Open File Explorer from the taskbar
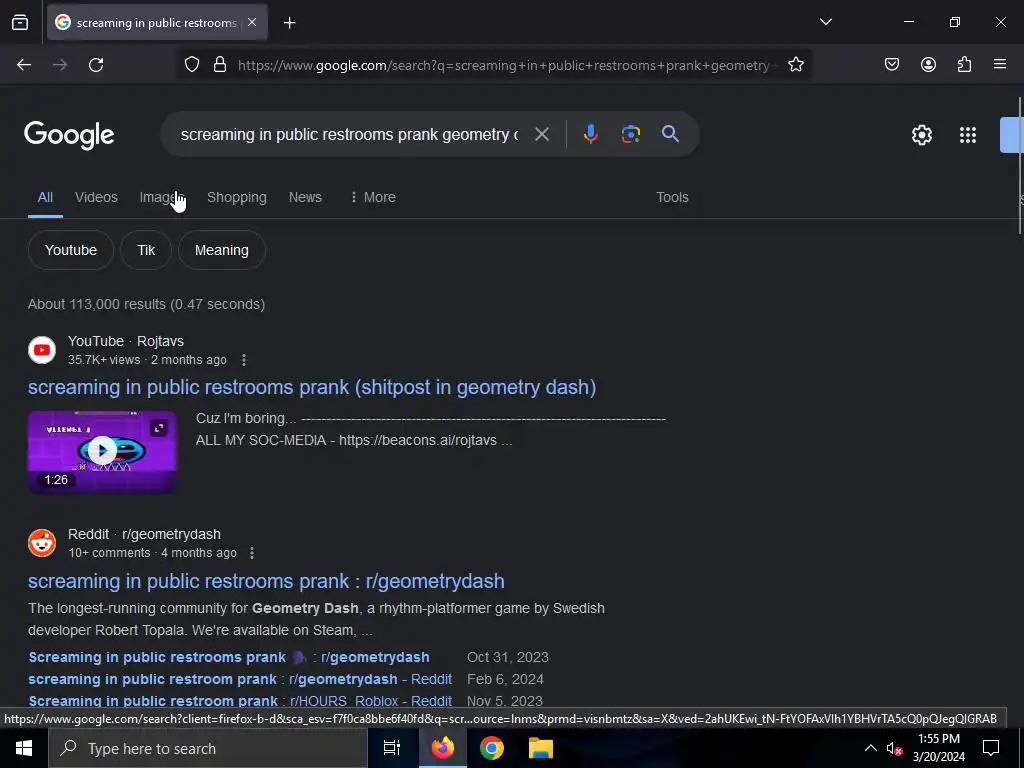The height and width of the screenshot is (768, 1024). coord(541,748)
